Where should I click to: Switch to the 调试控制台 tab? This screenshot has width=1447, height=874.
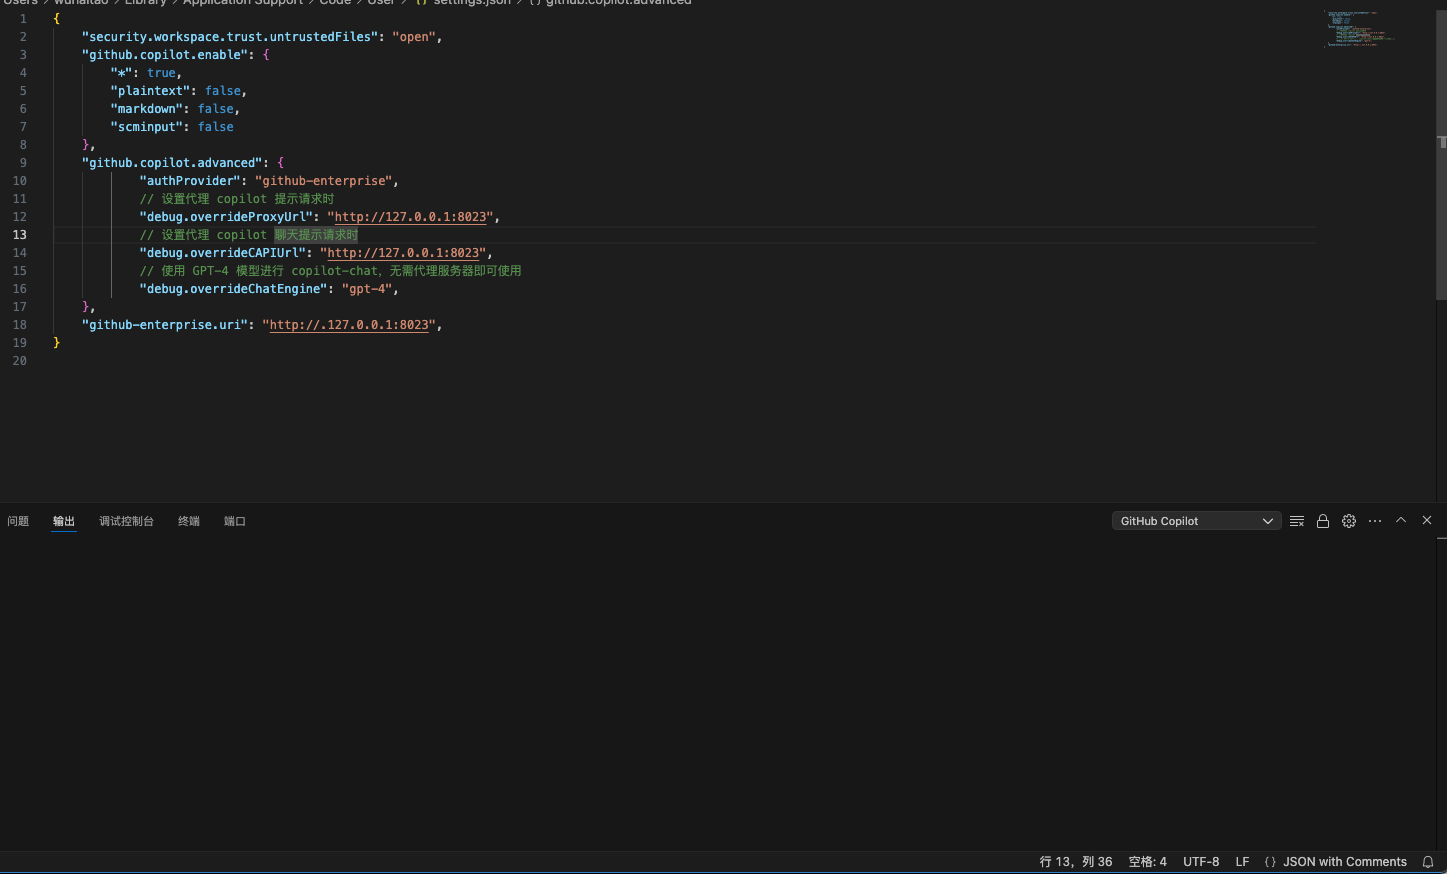click(x=126, y=521)
